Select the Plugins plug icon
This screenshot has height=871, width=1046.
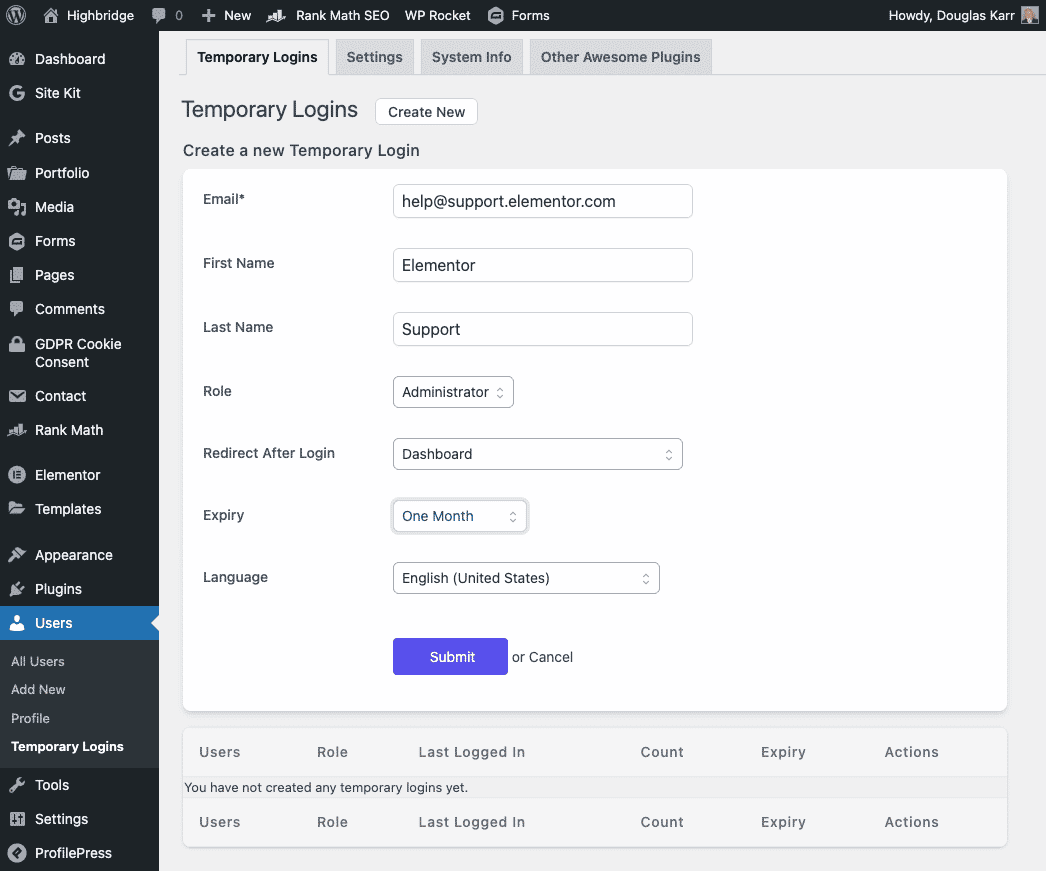[17, 589]
